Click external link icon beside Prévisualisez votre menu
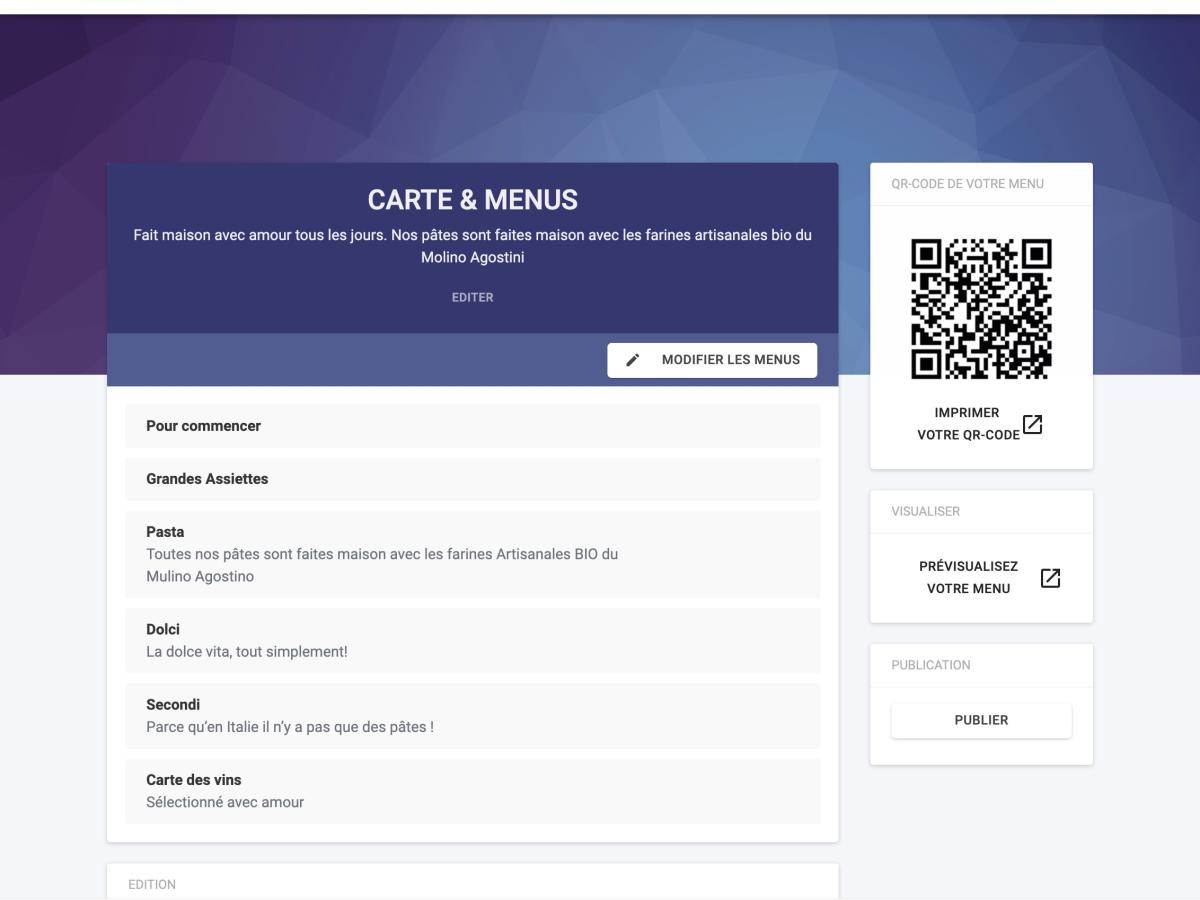The width and height of the screenshot is (1200, 900). 1050,578
